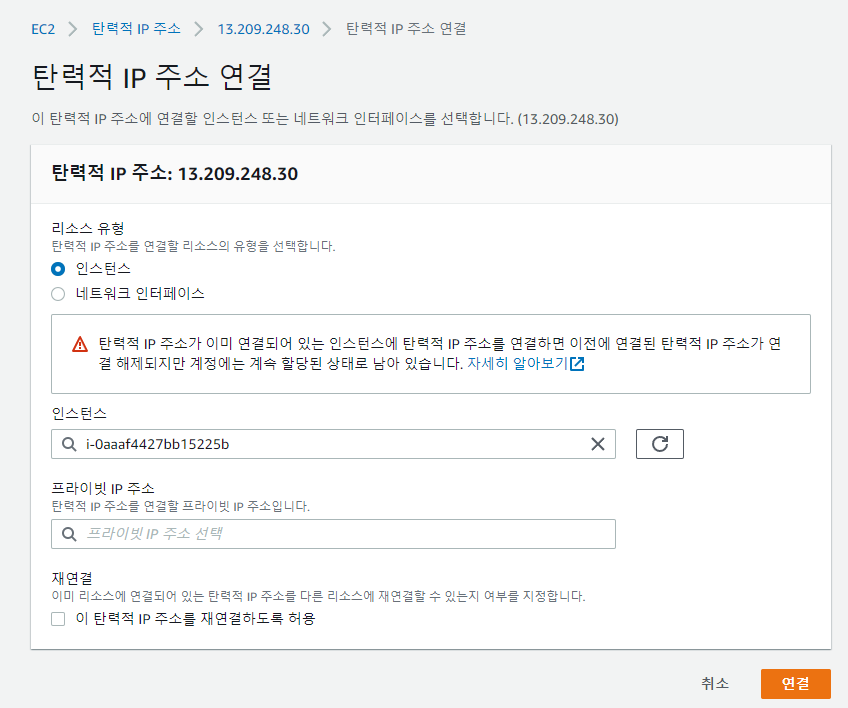The image size is (848, 708).
Task: Click the 리소스 유형 label
Action: (x=88, y=228)
